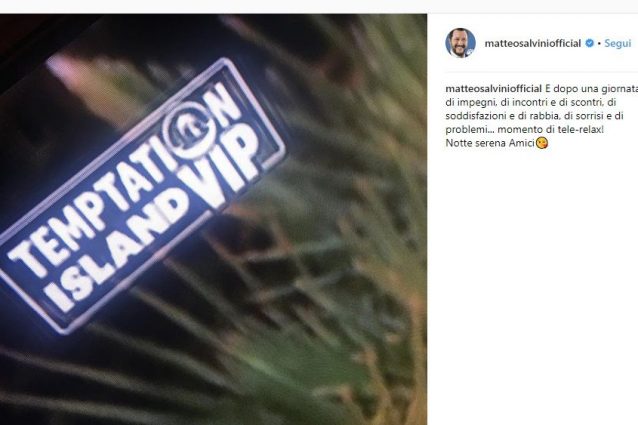Follow the account via Segui
638x425 pixels.
(617, 43)
